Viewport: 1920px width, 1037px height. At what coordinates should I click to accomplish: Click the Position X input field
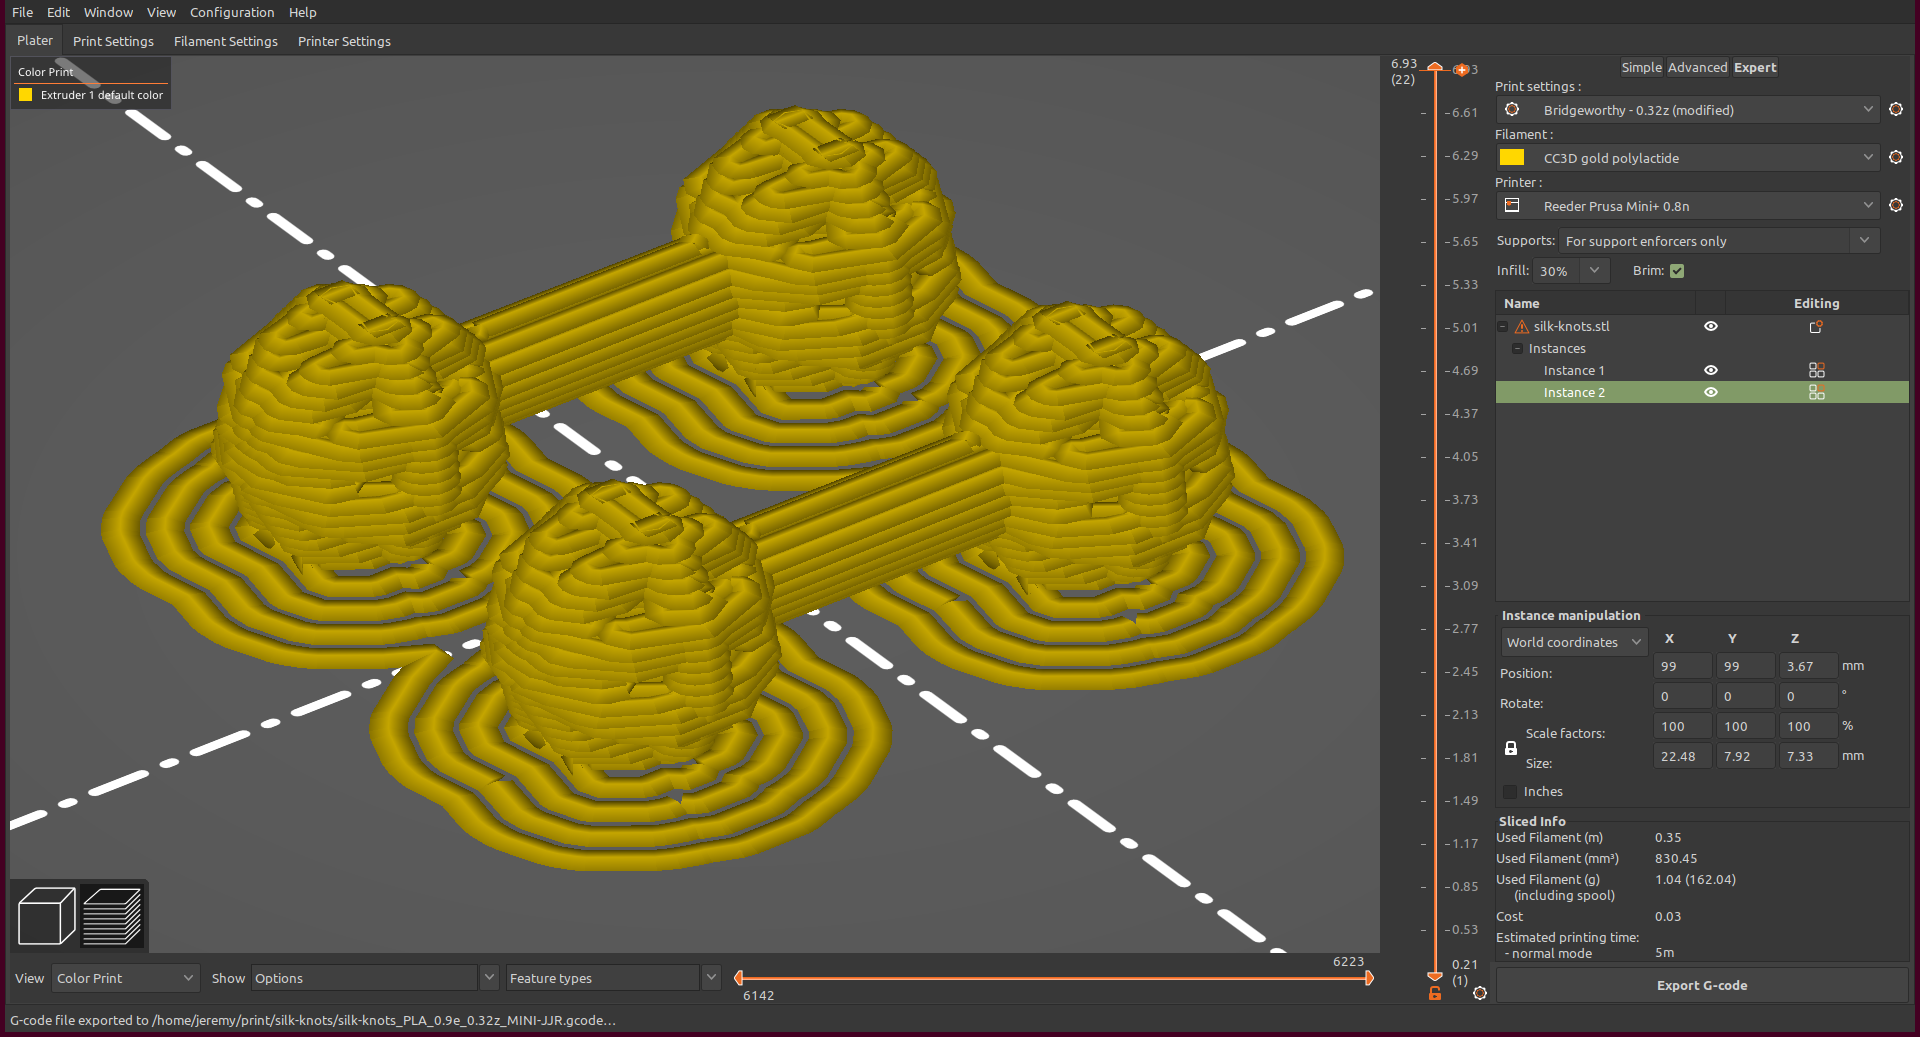(1683, 666)
